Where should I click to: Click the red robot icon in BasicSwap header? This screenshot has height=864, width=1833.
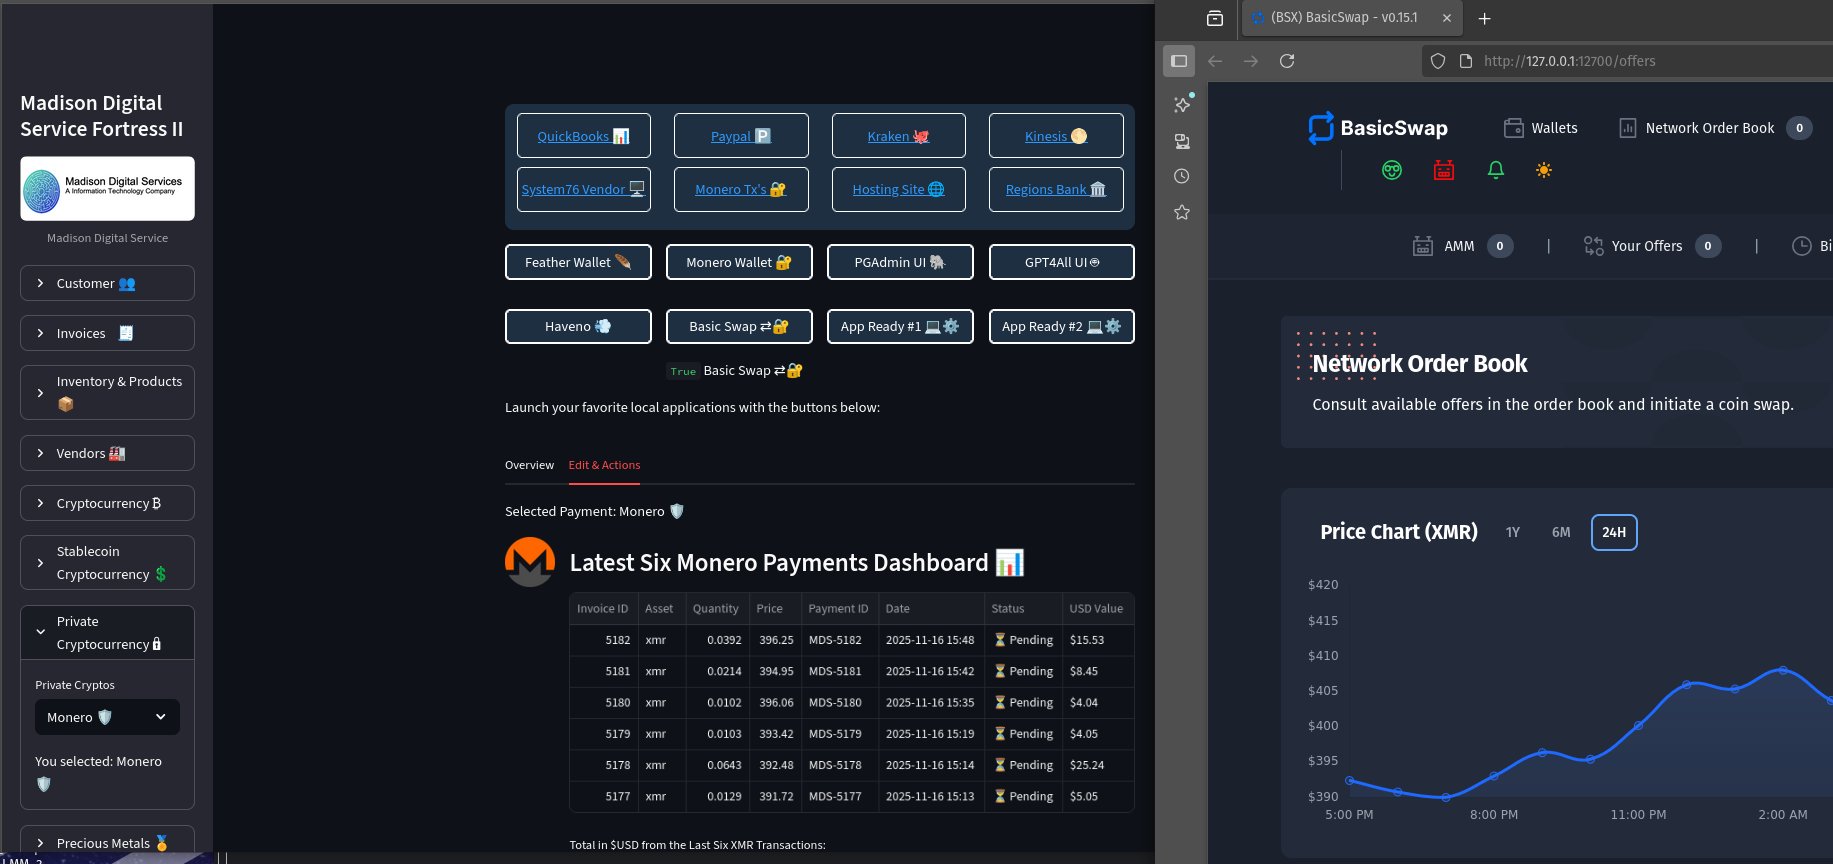pos(1443,170)
